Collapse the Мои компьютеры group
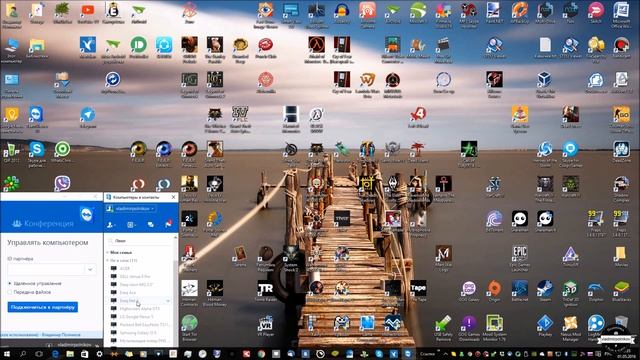The width and height of the screenshot is (640, 360). [x=108, y=253]
